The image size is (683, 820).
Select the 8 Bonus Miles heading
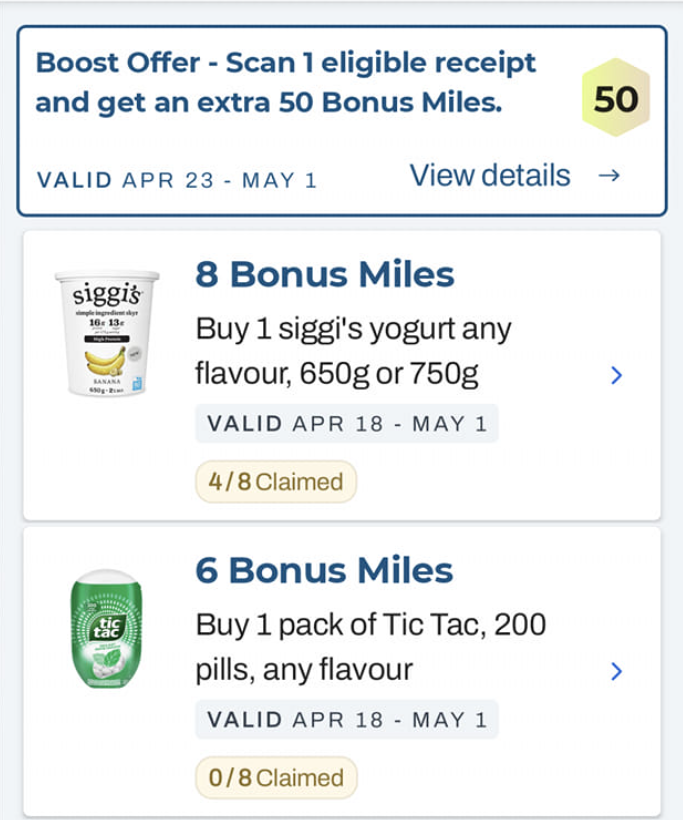click(324, 275)
